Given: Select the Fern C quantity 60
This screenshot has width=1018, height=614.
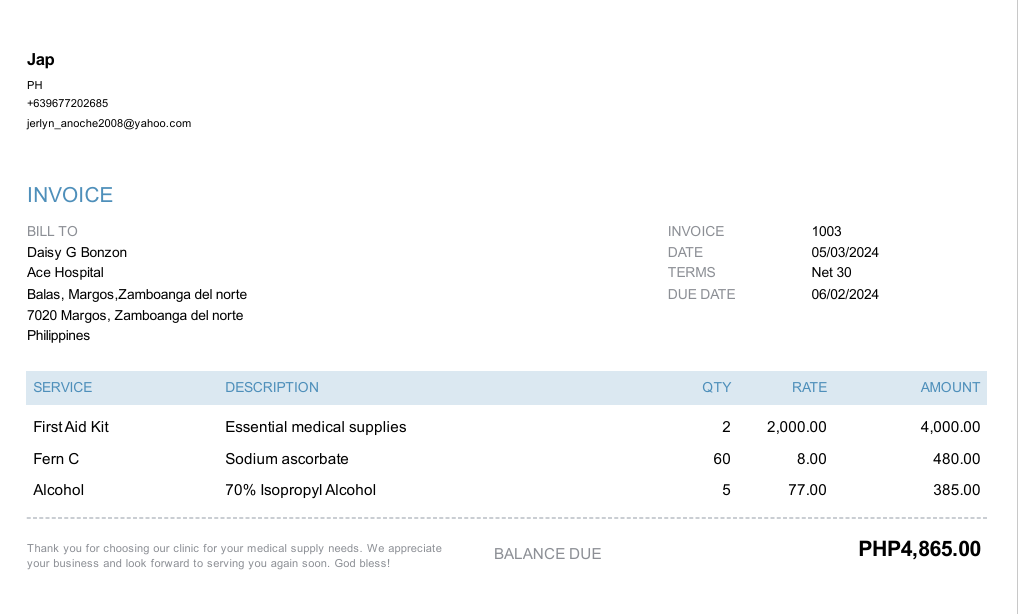Looking at the screenshot, I should point(721,459).
